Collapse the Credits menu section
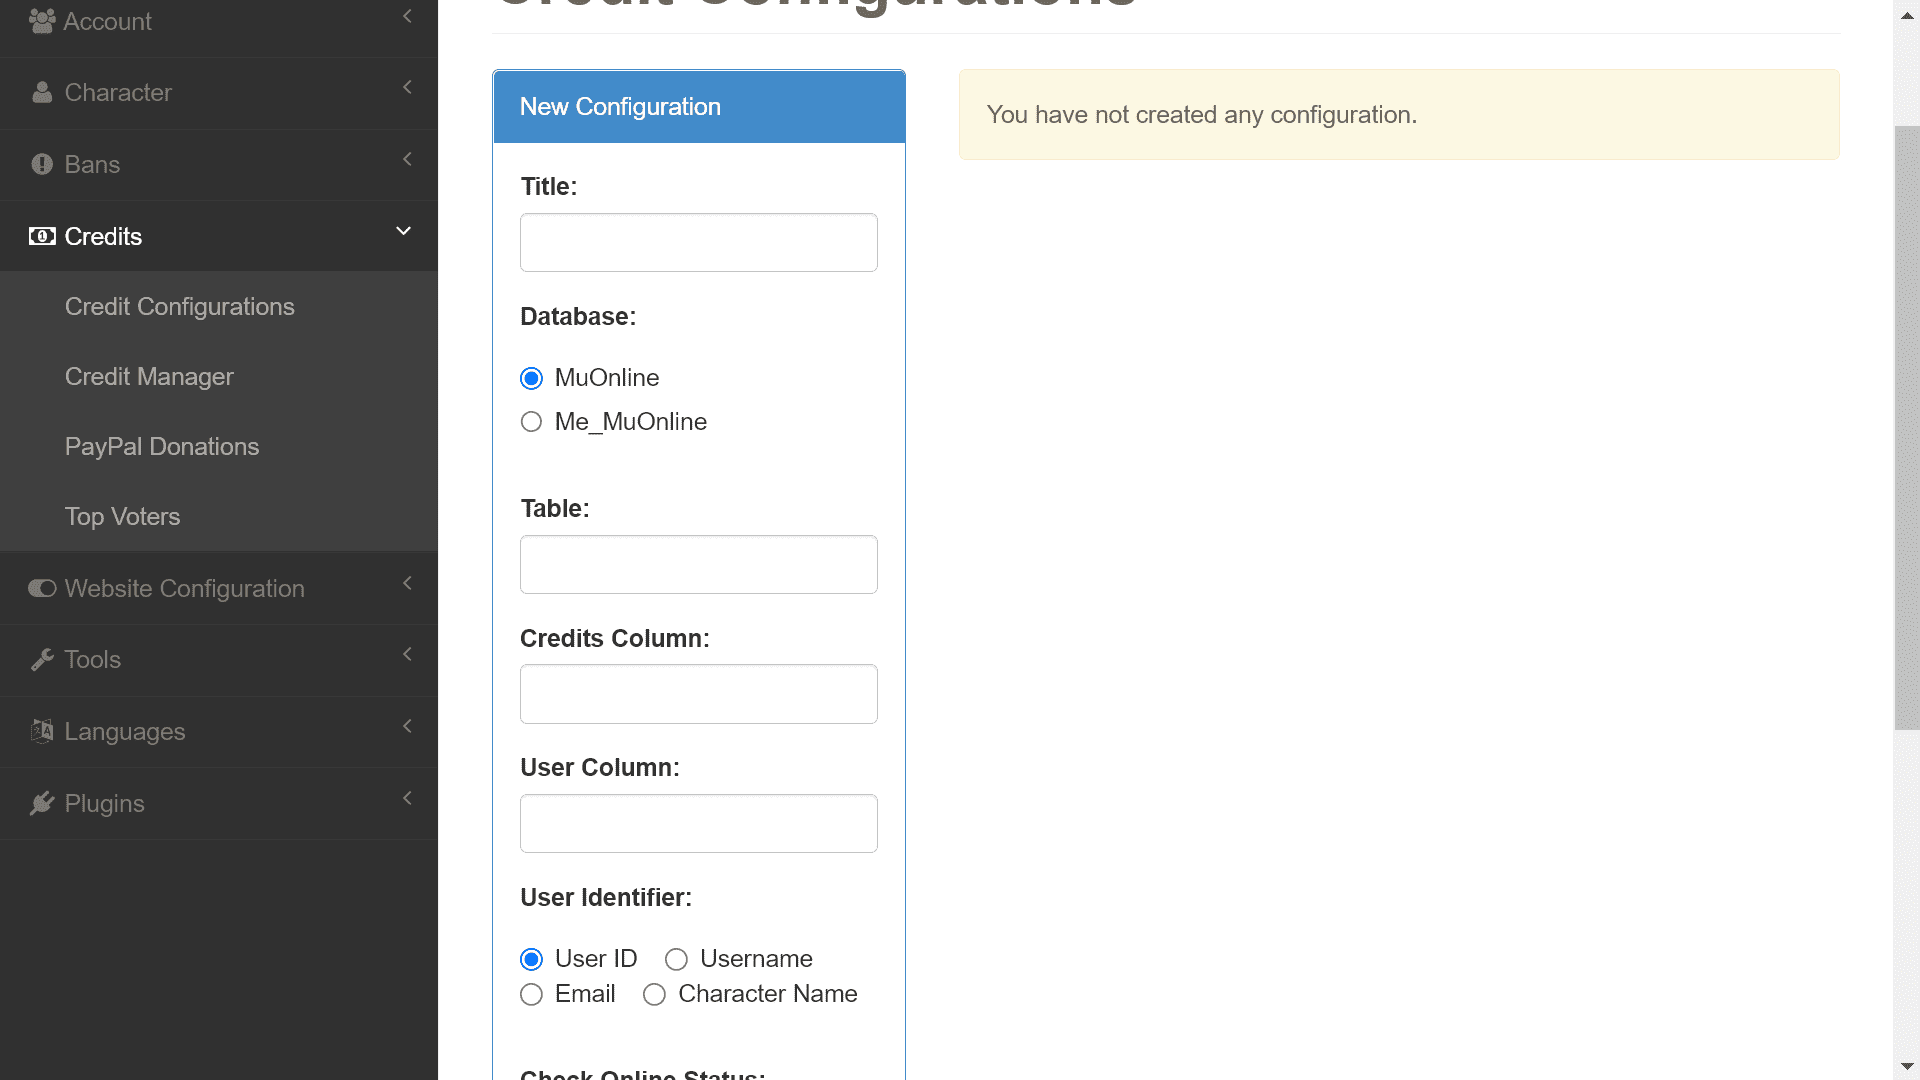 (404, 235)
